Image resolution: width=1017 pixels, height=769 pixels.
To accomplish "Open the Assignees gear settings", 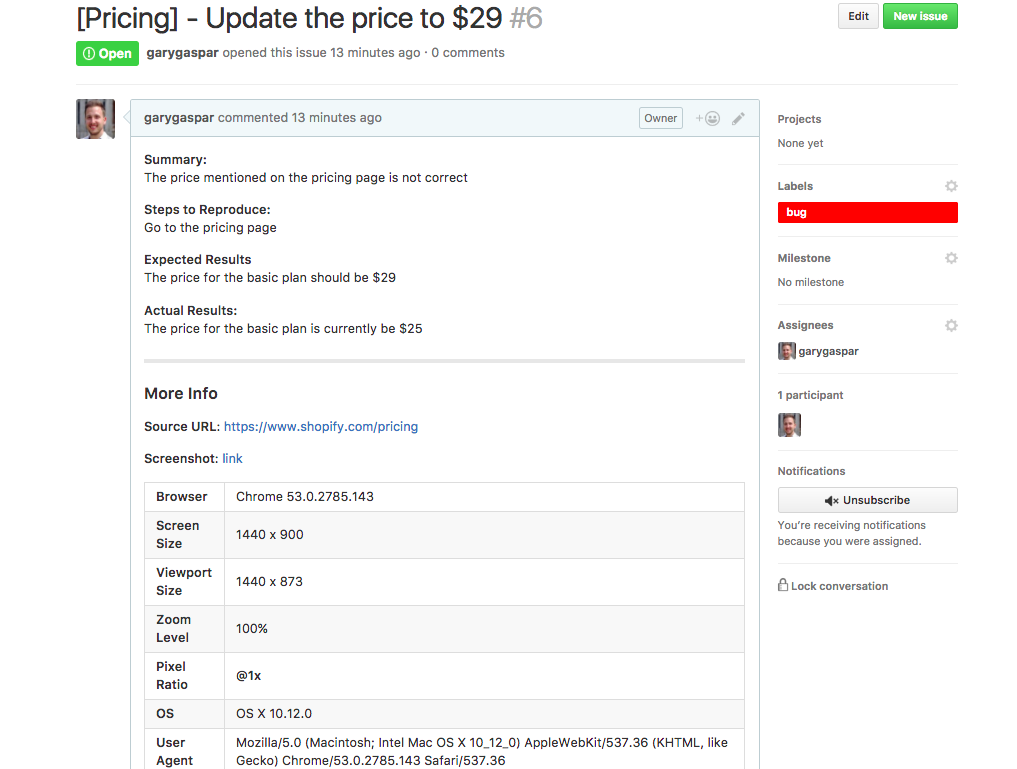I will click(951, 325).
